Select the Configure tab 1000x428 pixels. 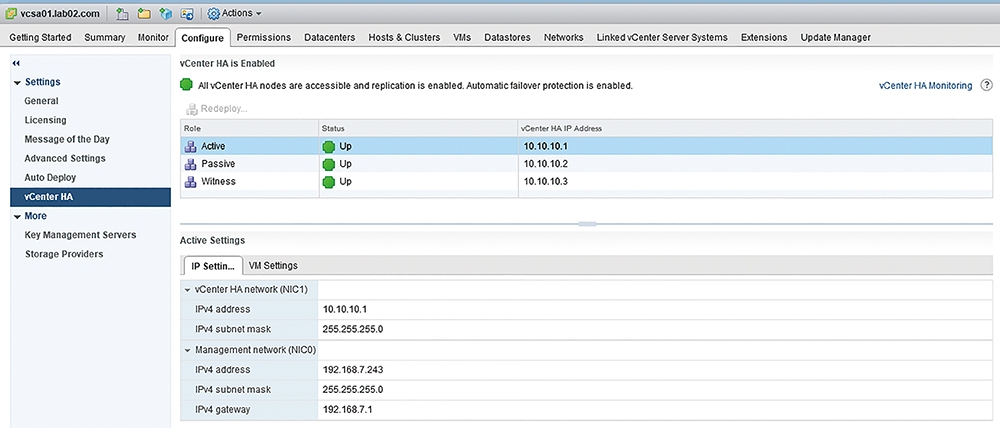202,38
